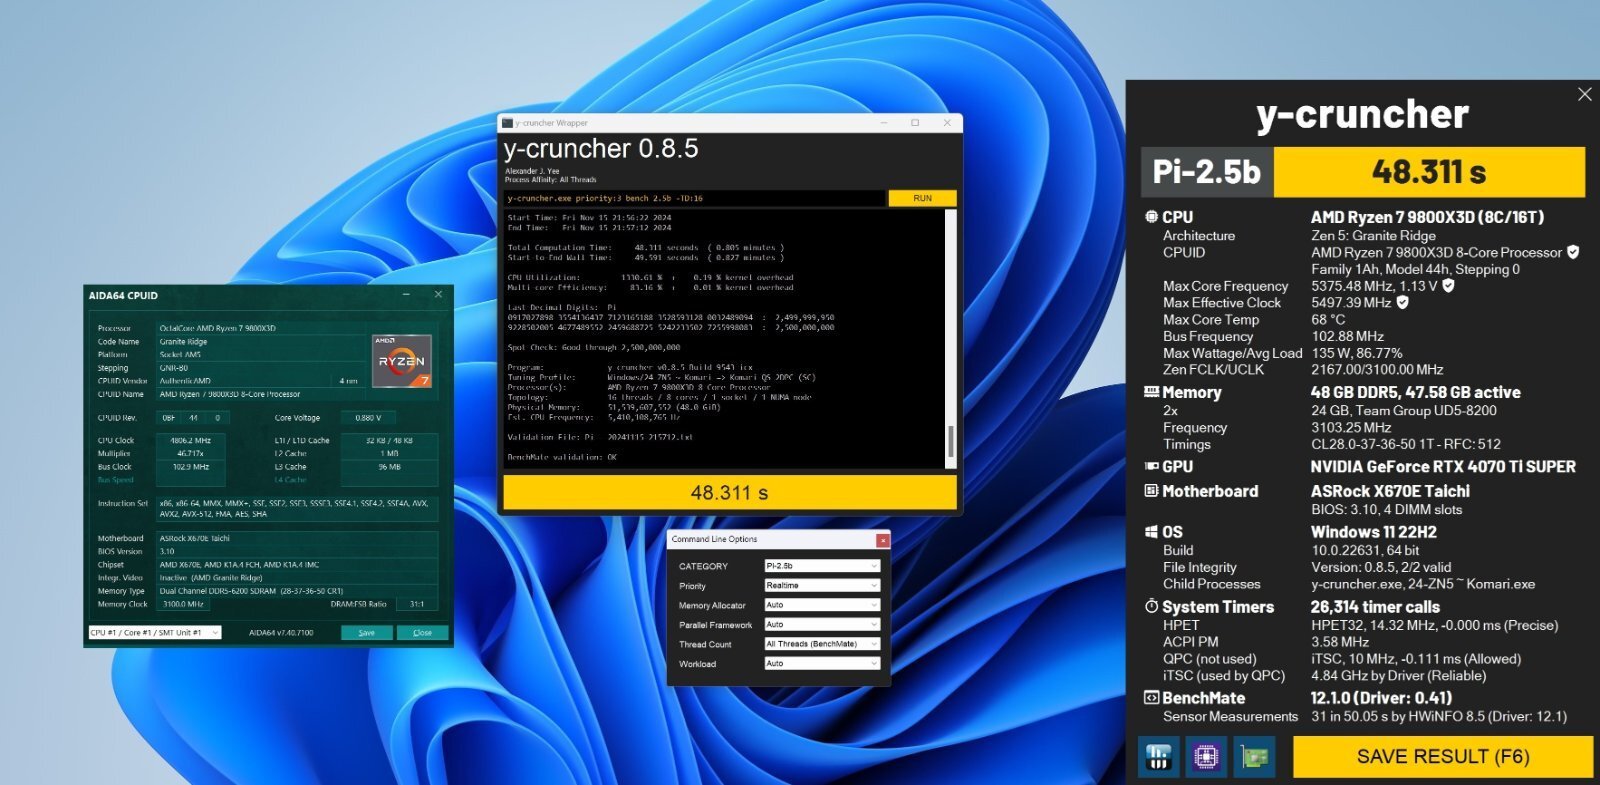1600x785 pixels.
Task: Click the BenchMate version section icon
Action: (x=1151, y=698)
